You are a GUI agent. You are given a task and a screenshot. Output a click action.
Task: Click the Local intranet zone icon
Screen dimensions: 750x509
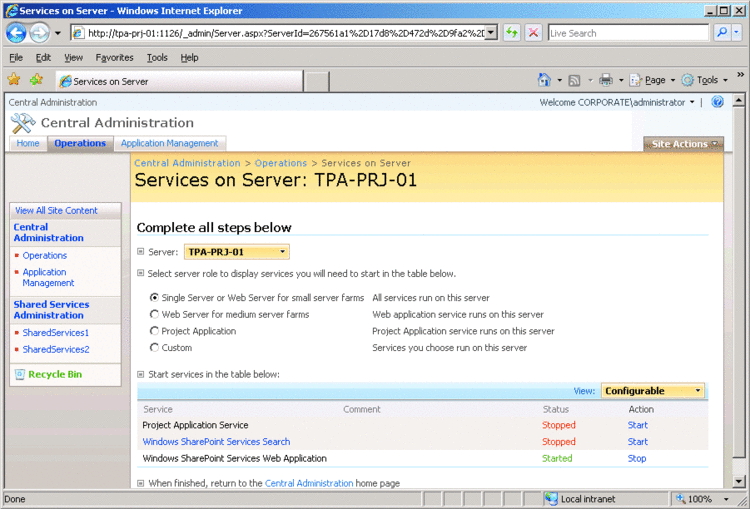point(551,498)
